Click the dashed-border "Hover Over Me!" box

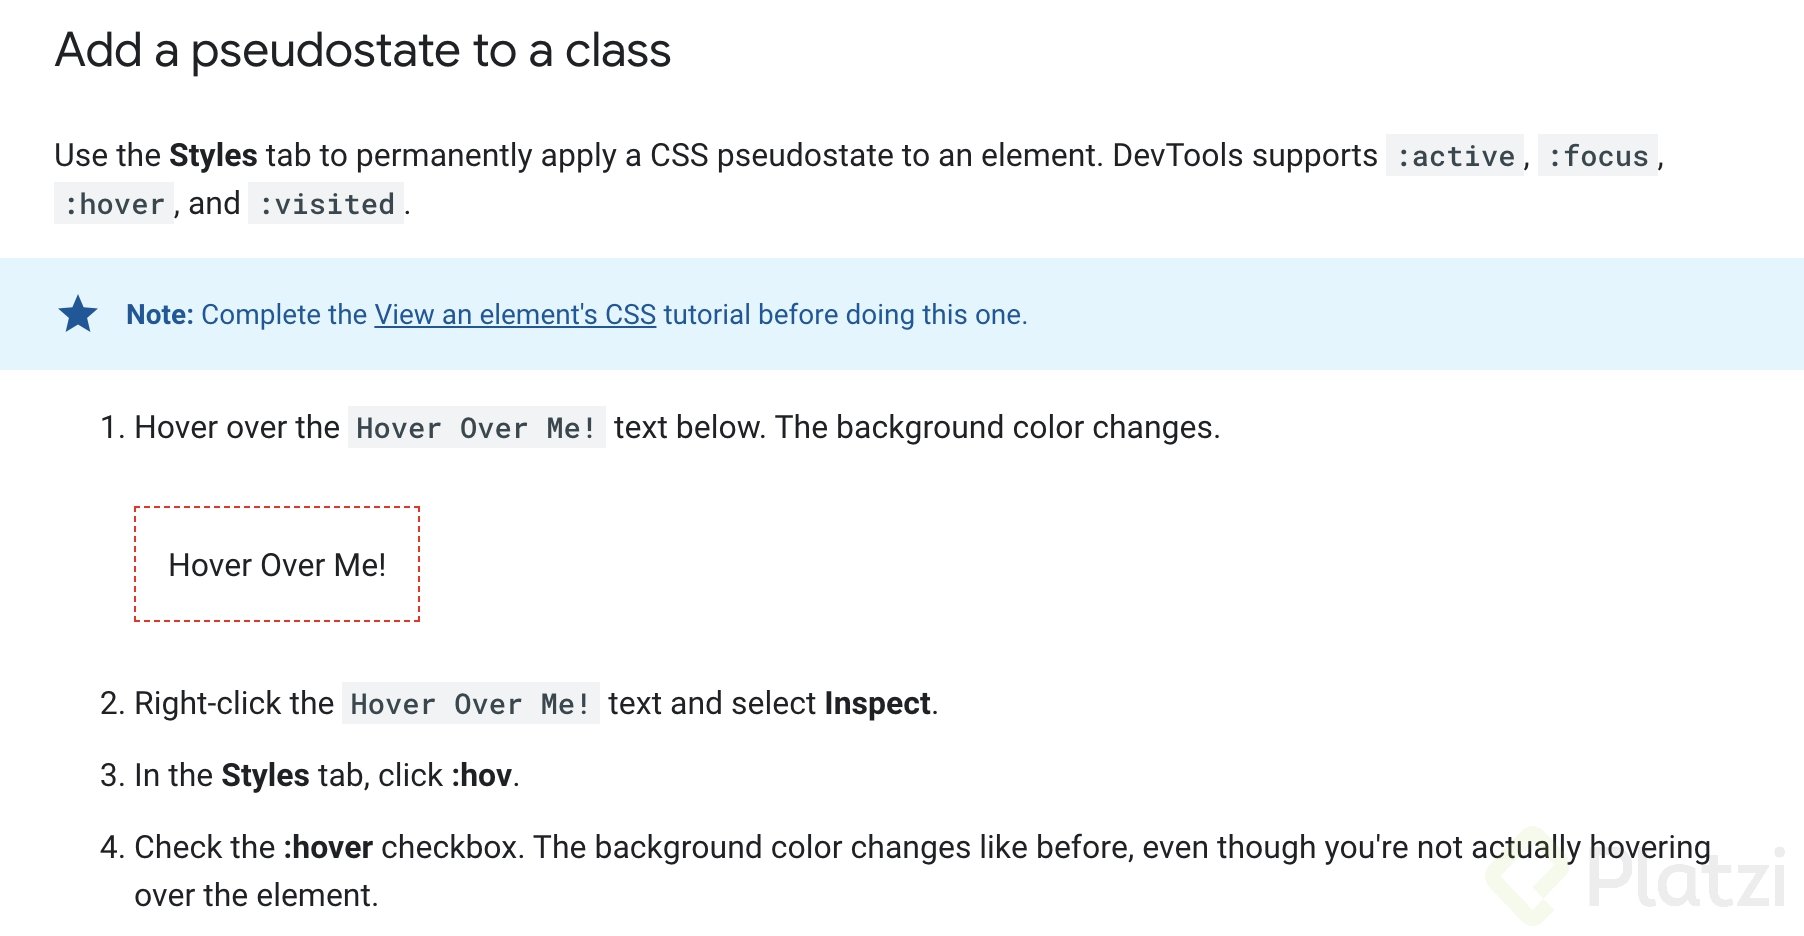[x=277, y=565]
